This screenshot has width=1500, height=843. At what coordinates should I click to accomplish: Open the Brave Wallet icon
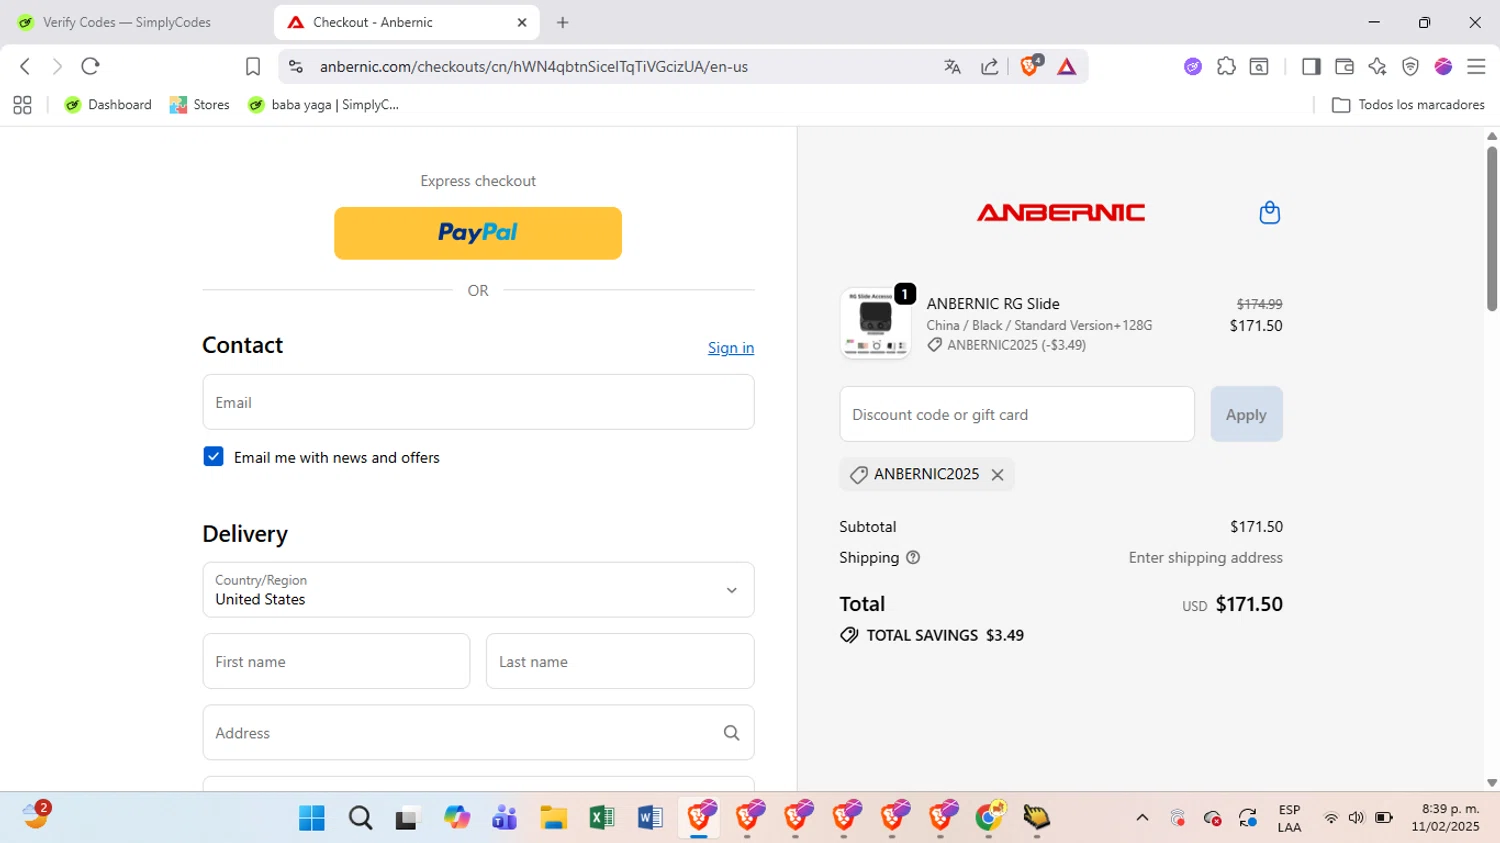1344,66
